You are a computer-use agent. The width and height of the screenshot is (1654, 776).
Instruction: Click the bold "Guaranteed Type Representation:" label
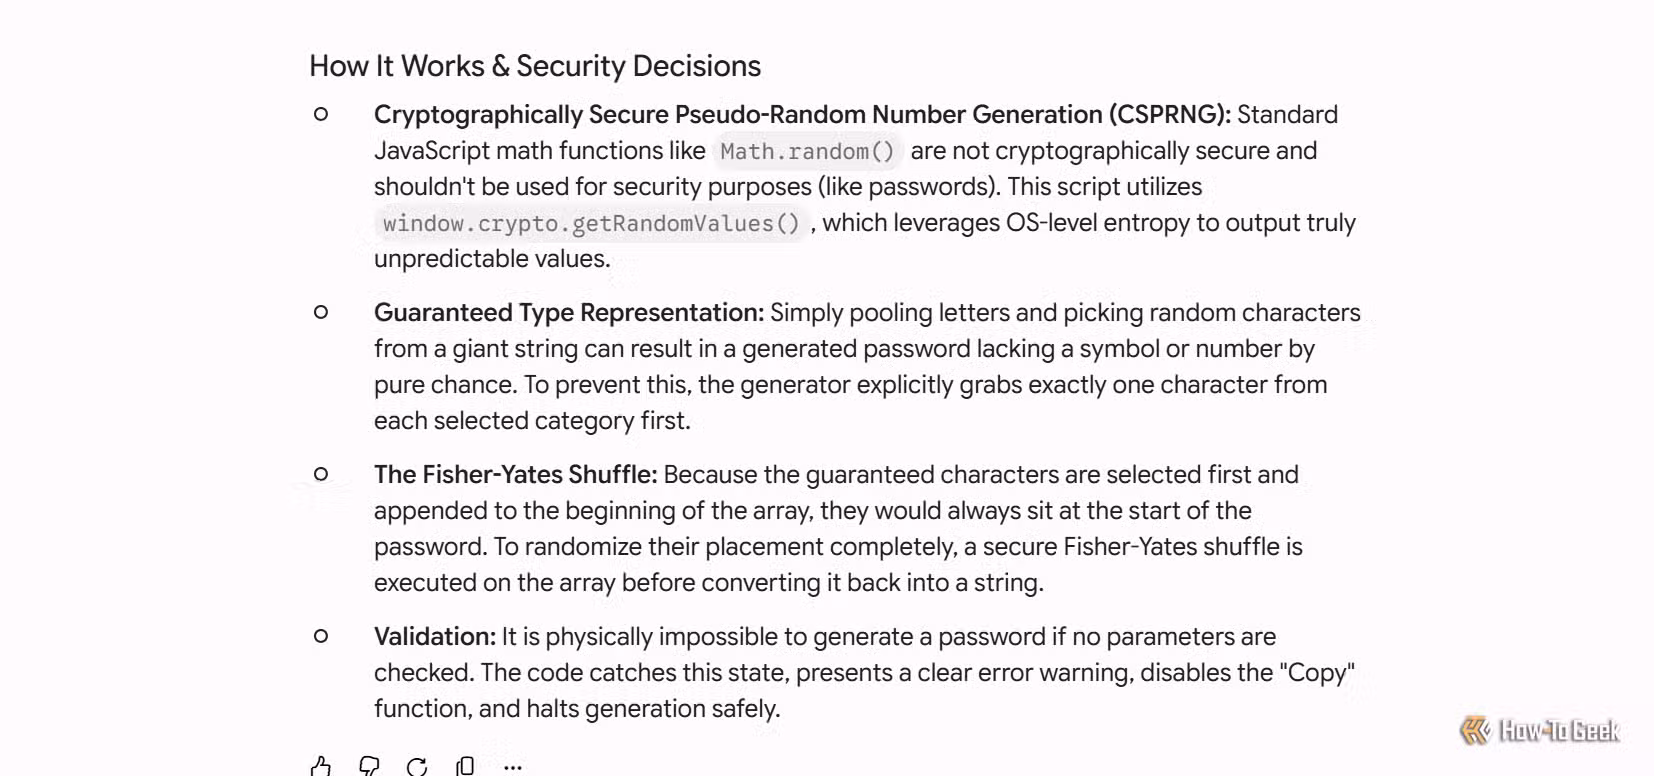pos(569,313)
